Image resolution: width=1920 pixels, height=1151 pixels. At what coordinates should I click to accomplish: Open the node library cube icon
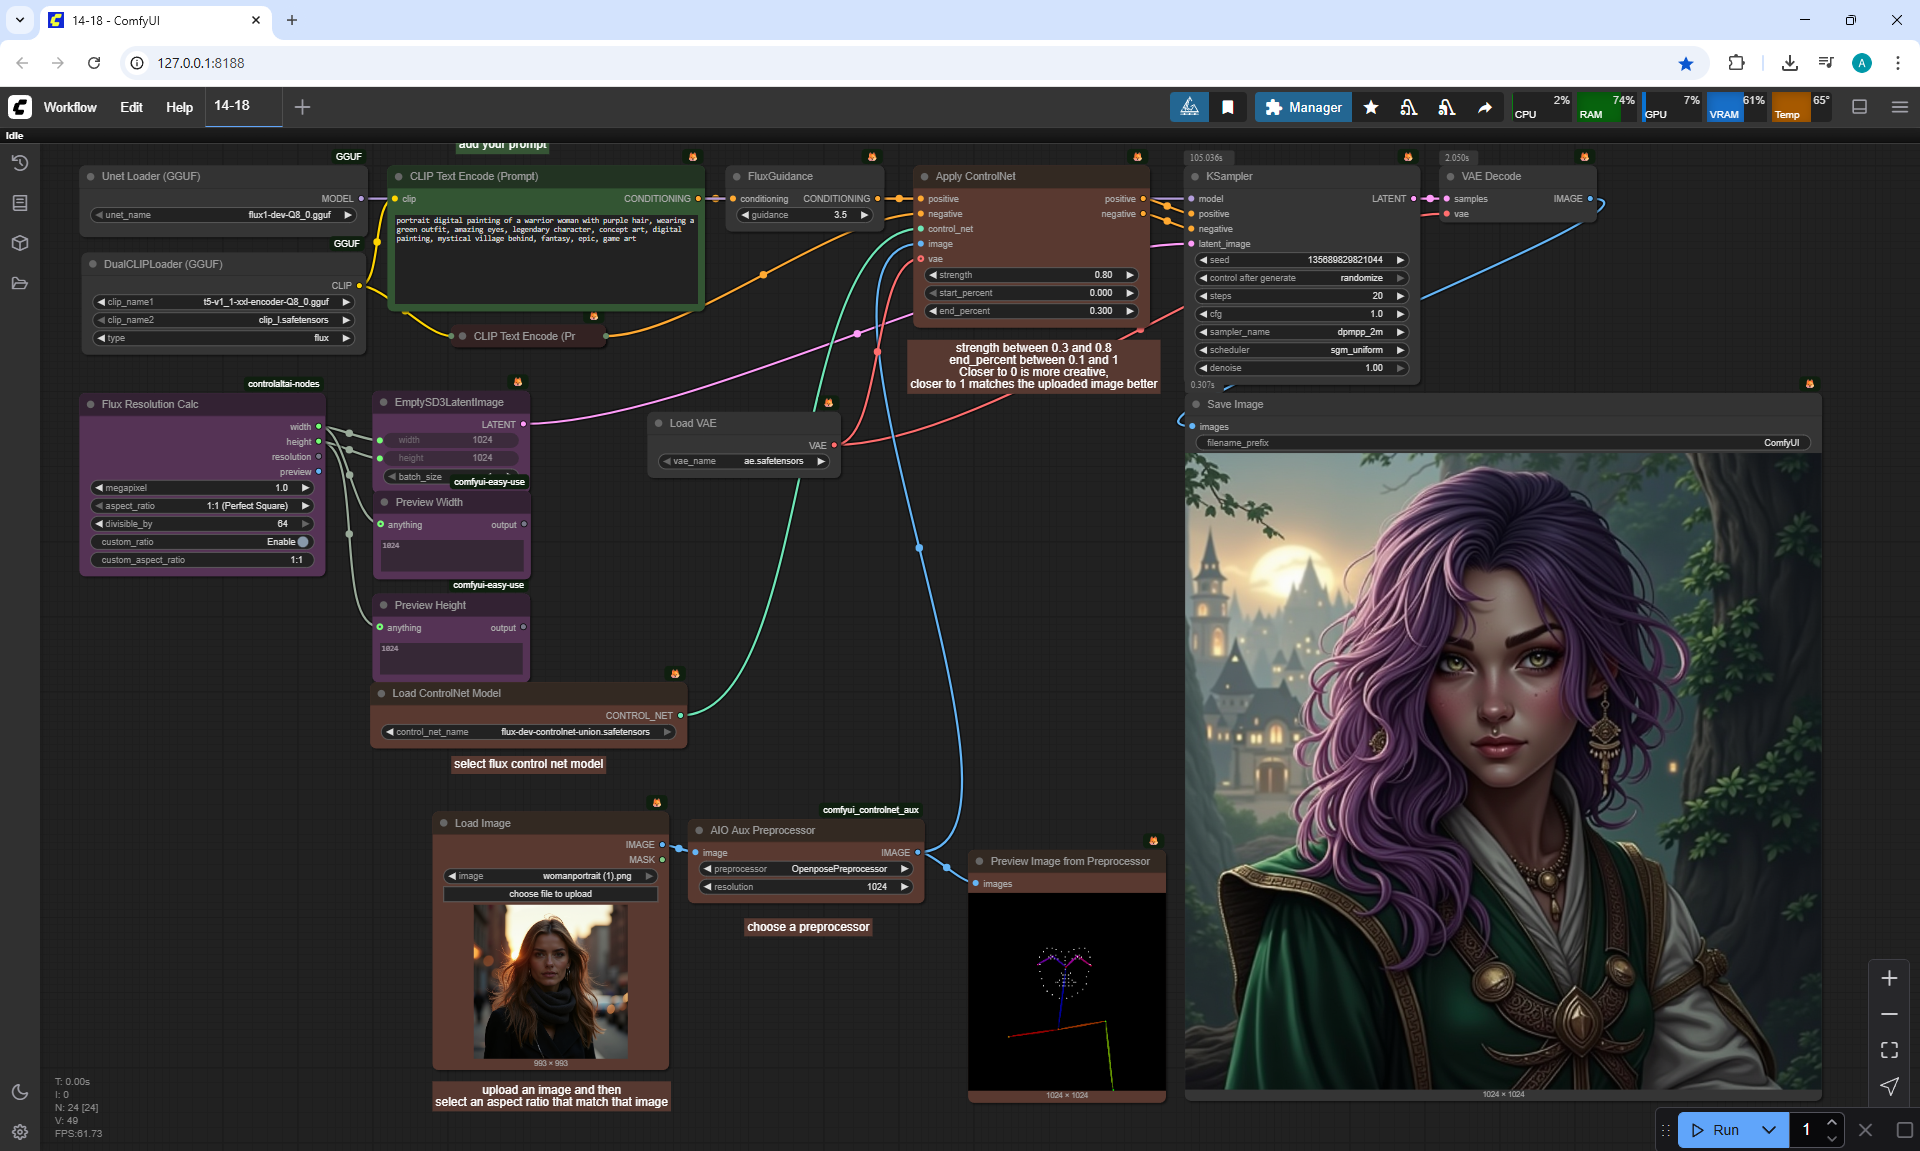[x=20, y=243]
